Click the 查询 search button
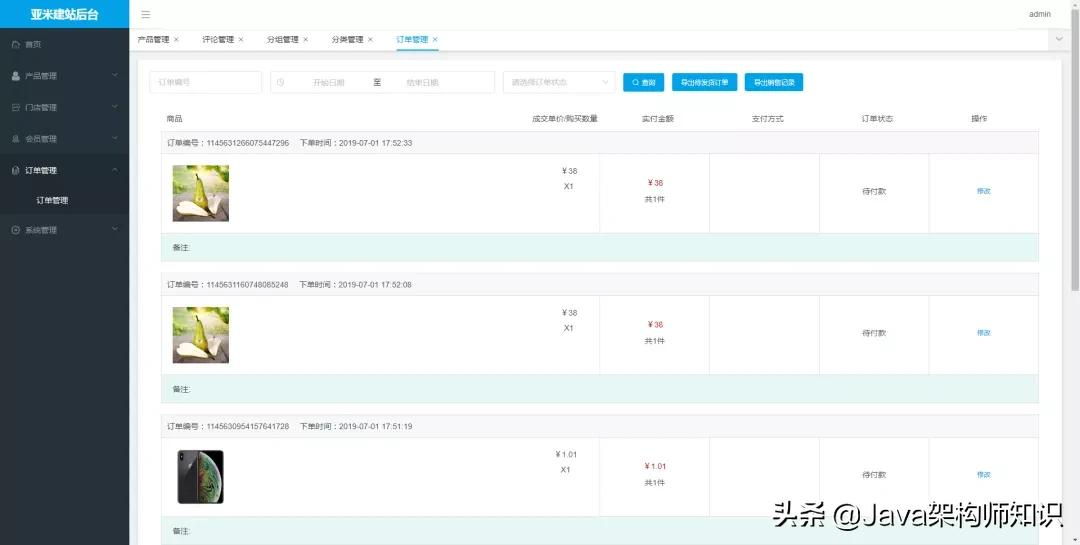The height and width of the screenshot is (545, 1080). 643,82
